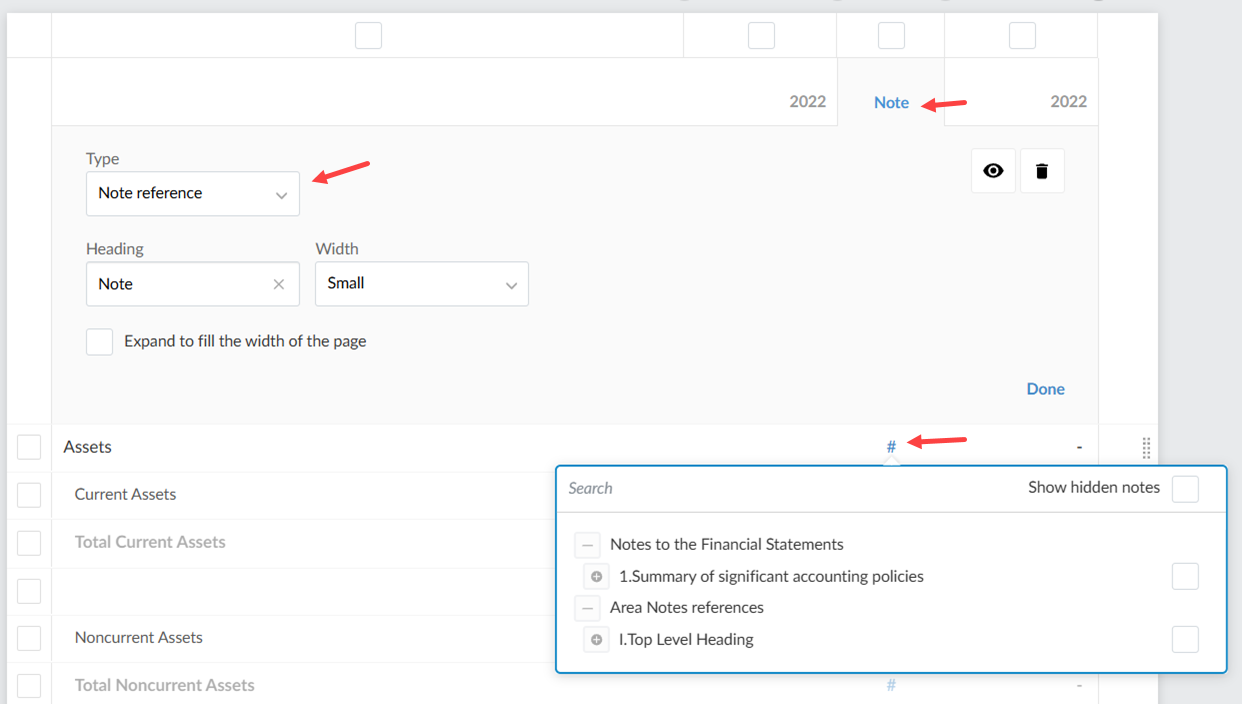The height and width of the screenshot is (704, 1242).
Task: Open the Type dropdown showing Note reference
Action: tap(193, 193)
